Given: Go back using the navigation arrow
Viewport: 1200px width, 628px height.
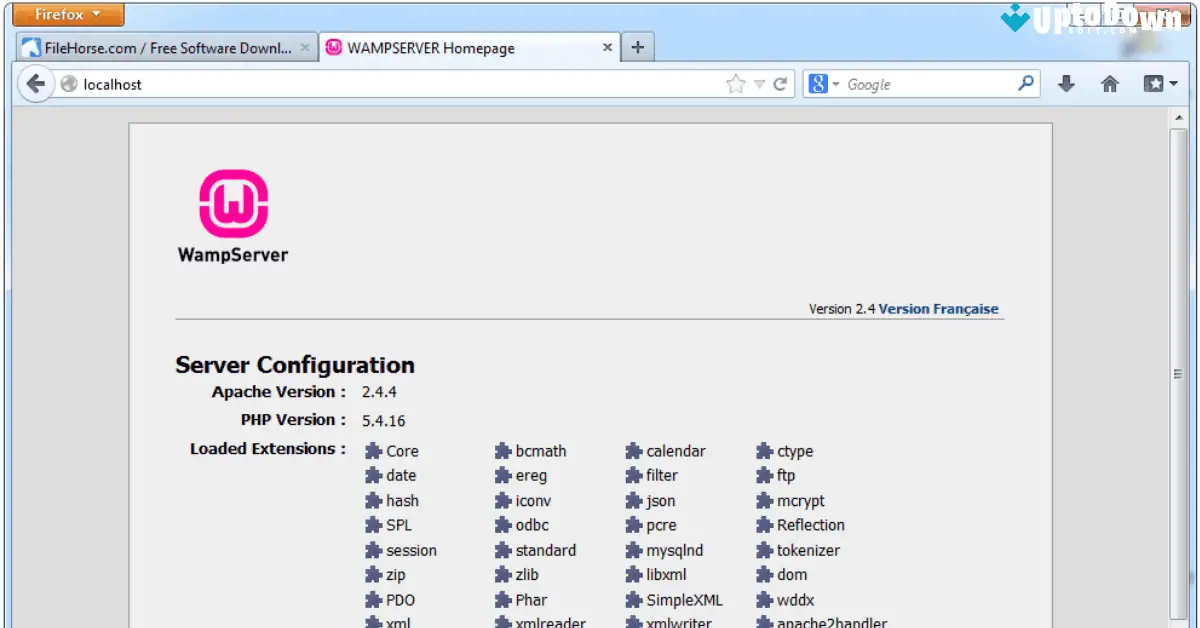Looking at the screenshot, I should point(36,84).
